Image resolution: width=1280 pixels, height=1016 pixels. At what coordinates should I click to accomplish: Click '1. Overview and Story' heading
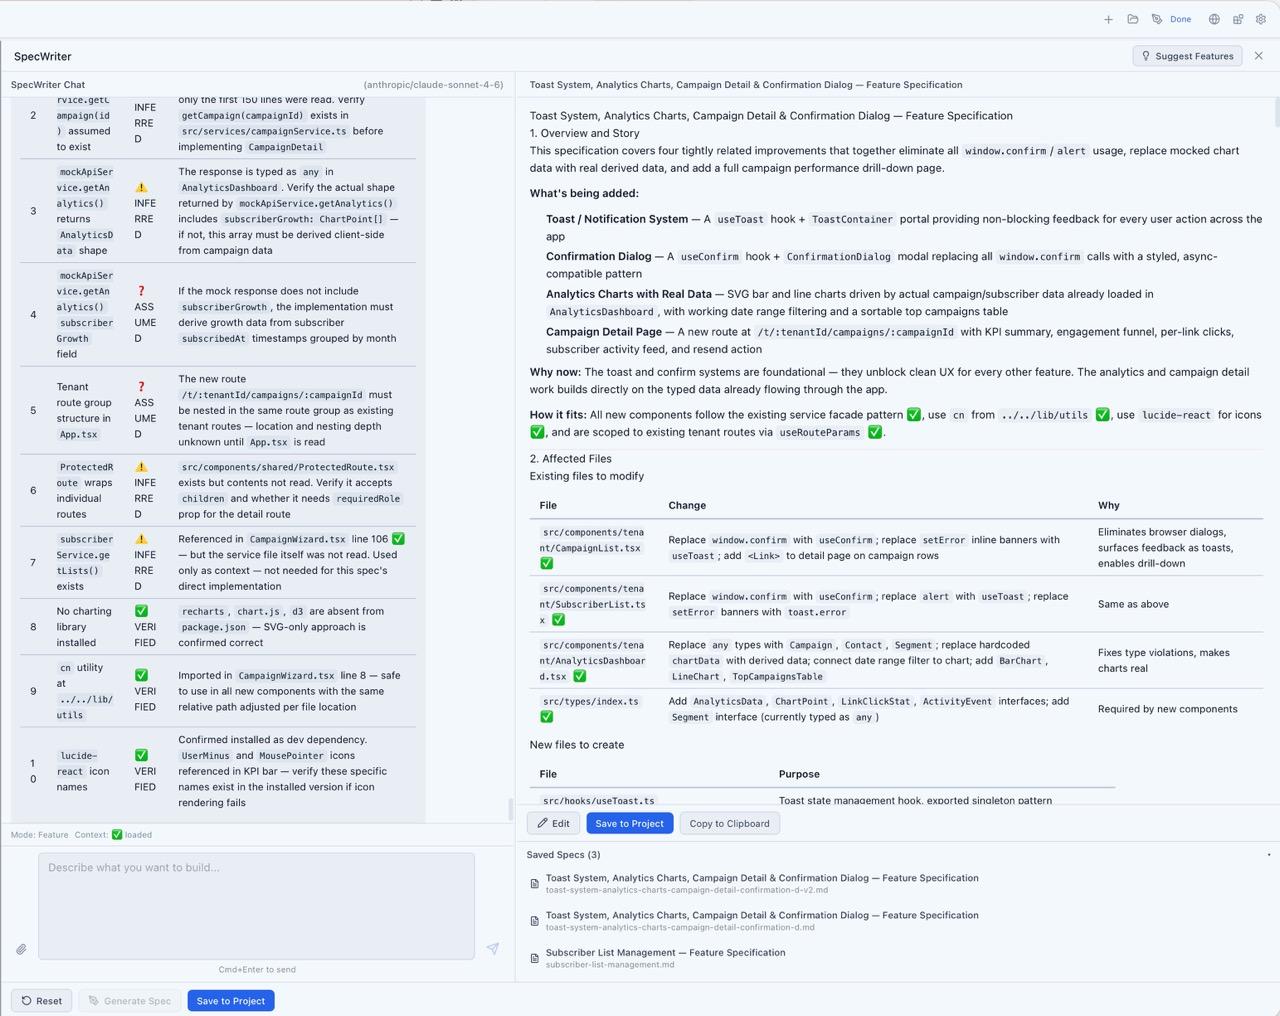coord(584,133)
